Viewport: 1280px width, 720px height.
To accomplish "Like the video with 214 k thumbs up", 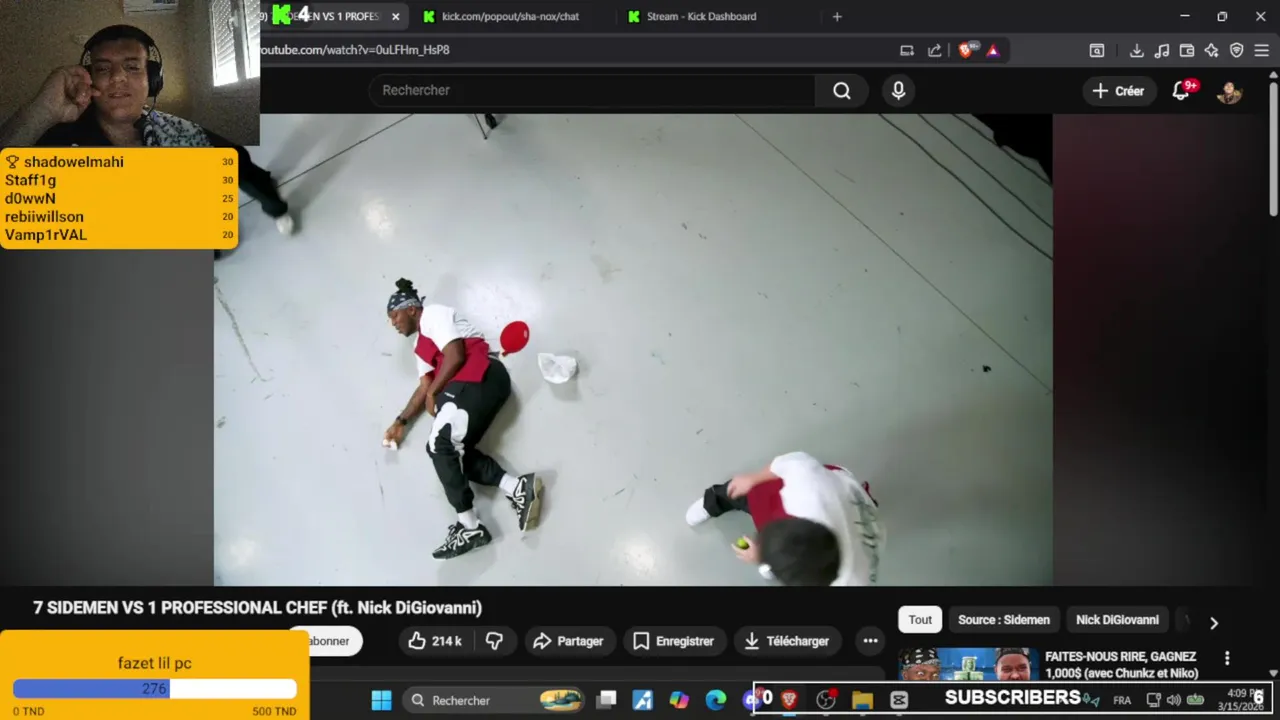I will coord(436,641).
